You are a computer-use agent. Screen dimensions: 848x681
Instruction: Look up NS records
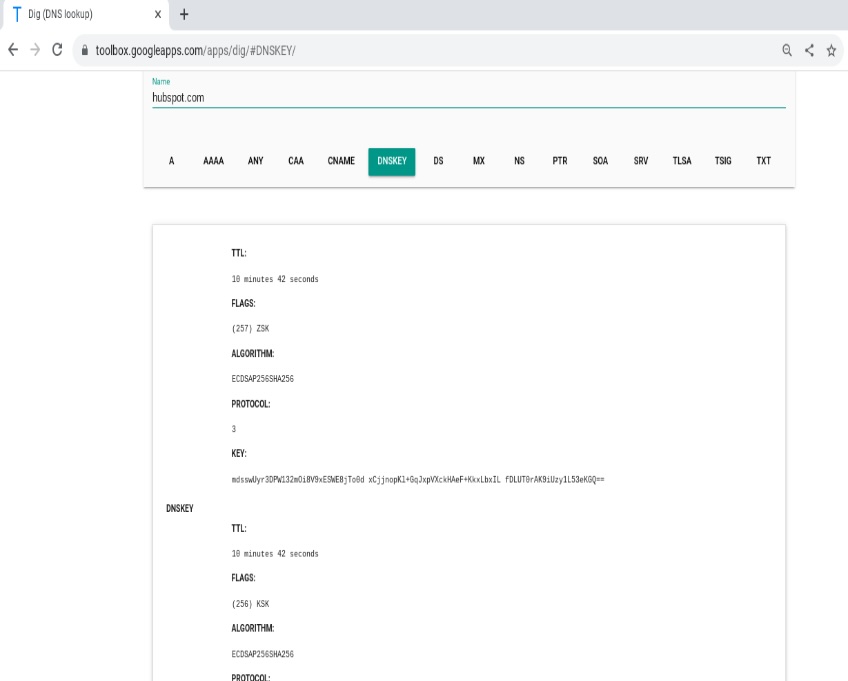(x=519, y=161)
